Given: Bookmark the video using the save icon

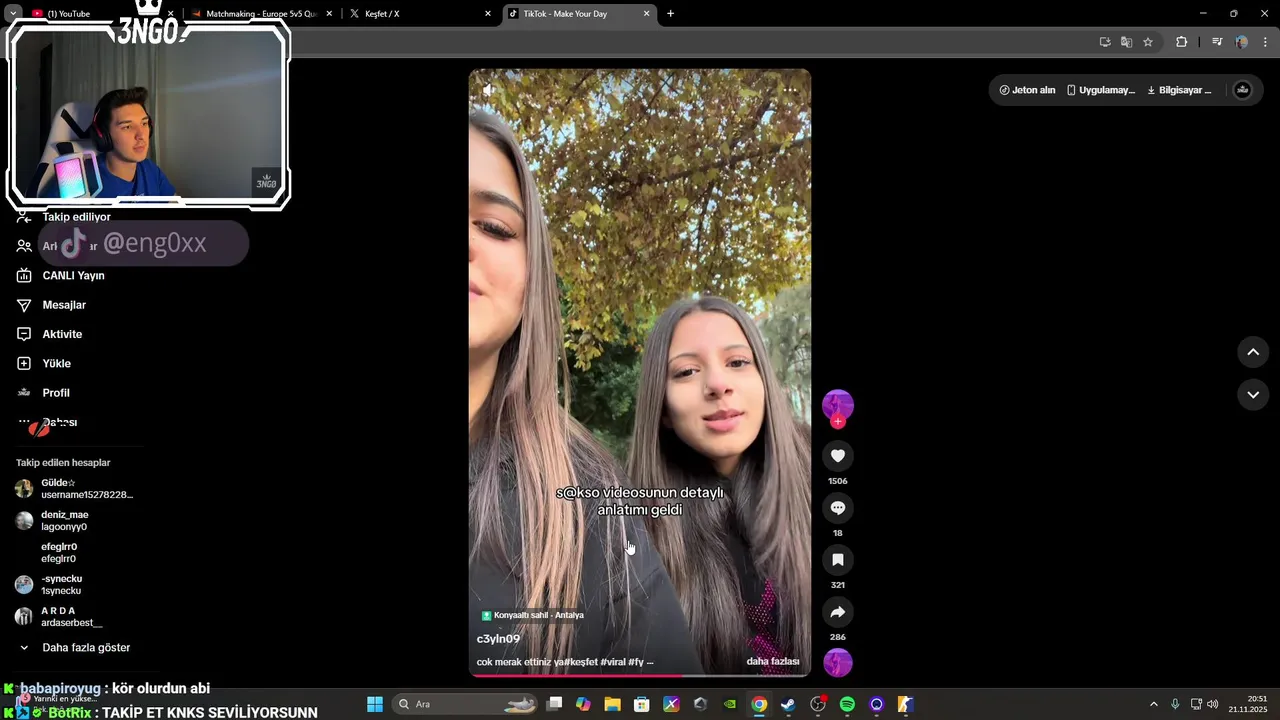Looking at the screenshot, I should click(838, 560).
